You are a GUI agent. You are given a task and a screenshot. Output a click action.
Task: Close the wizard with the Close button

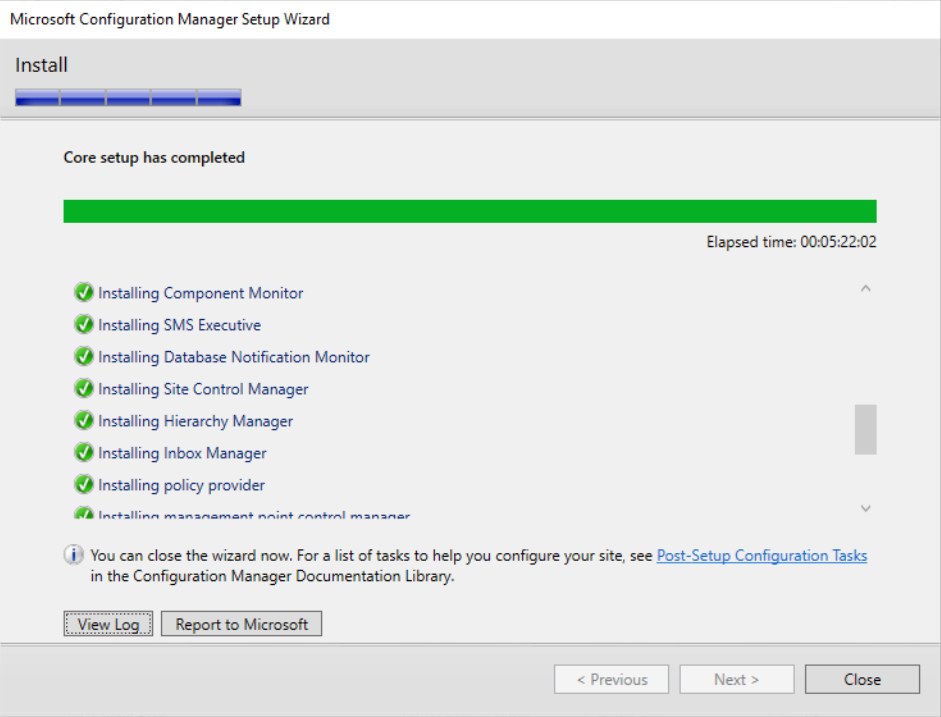click(x=861, y=680)
